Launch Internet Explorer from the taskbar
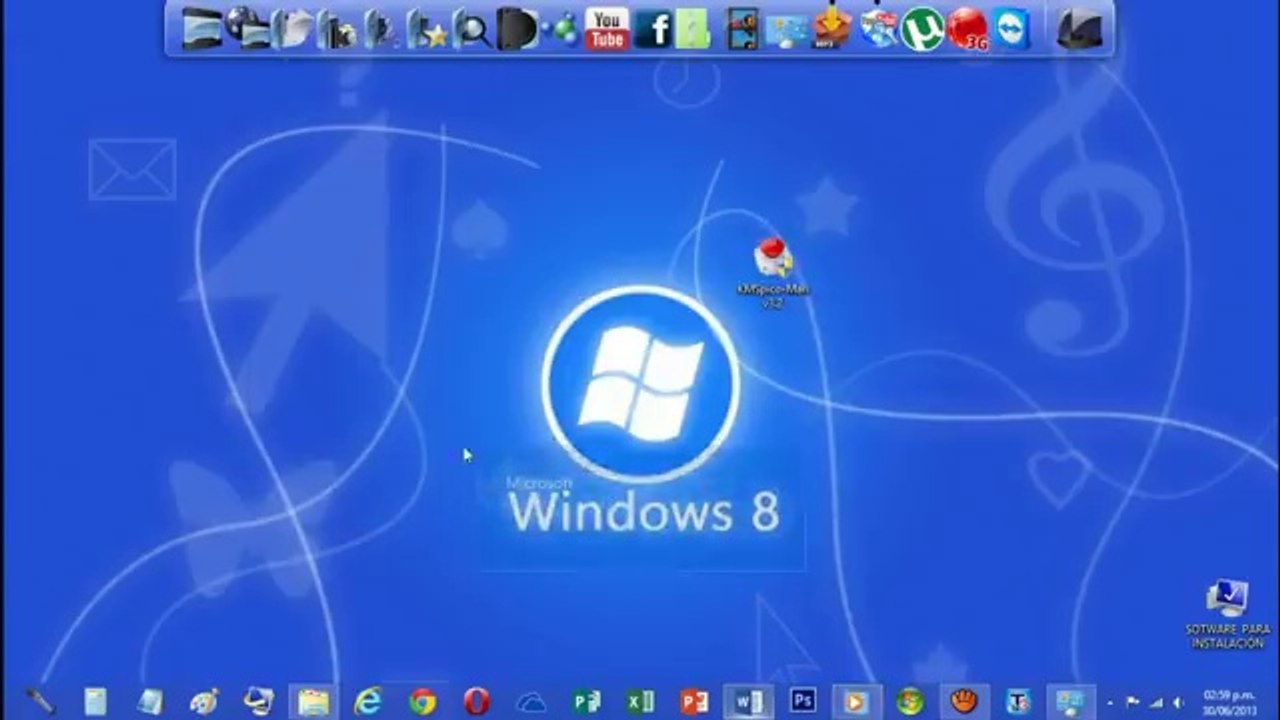 click(x=368, y=702)
